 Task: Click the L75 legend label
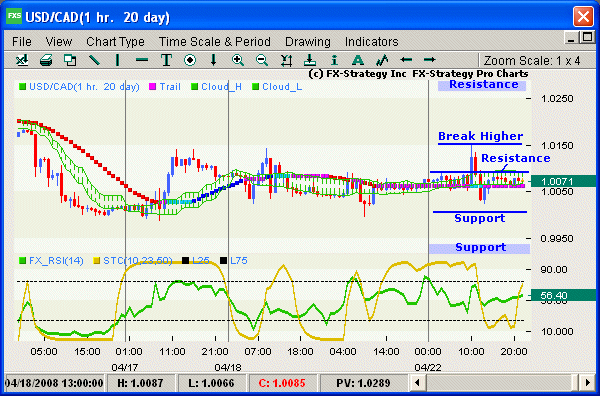[x=239, y=261]
